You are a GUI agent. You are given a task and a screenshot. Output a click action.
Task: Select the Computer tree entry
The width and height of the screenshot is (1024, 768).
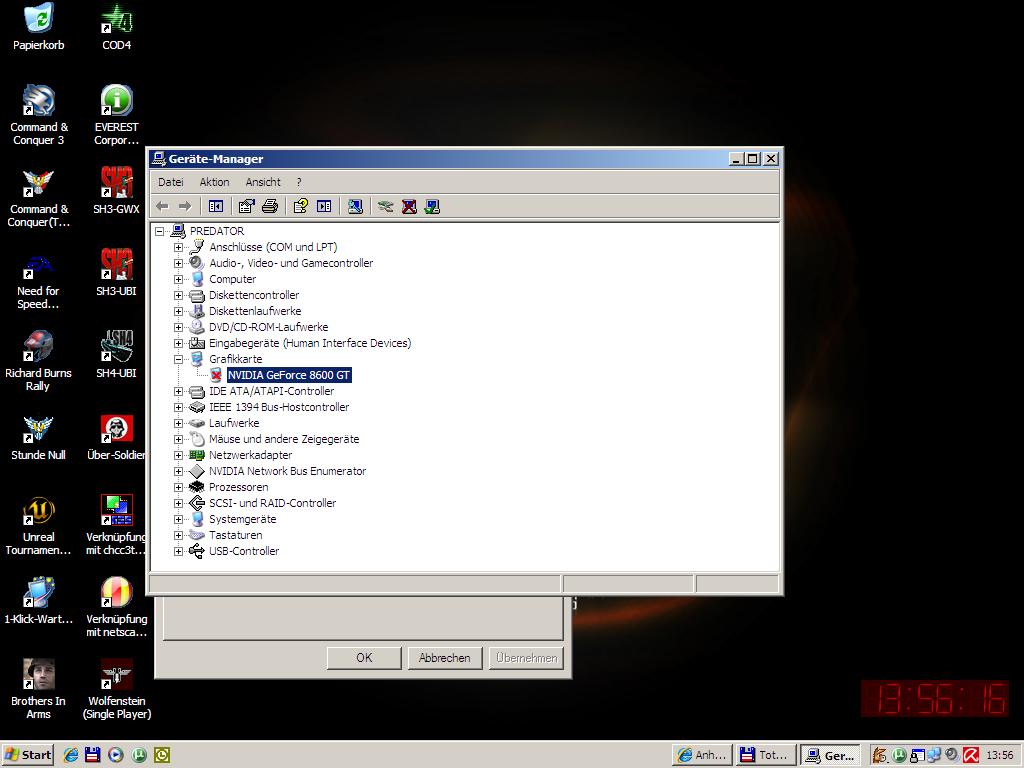coord(232,279)
